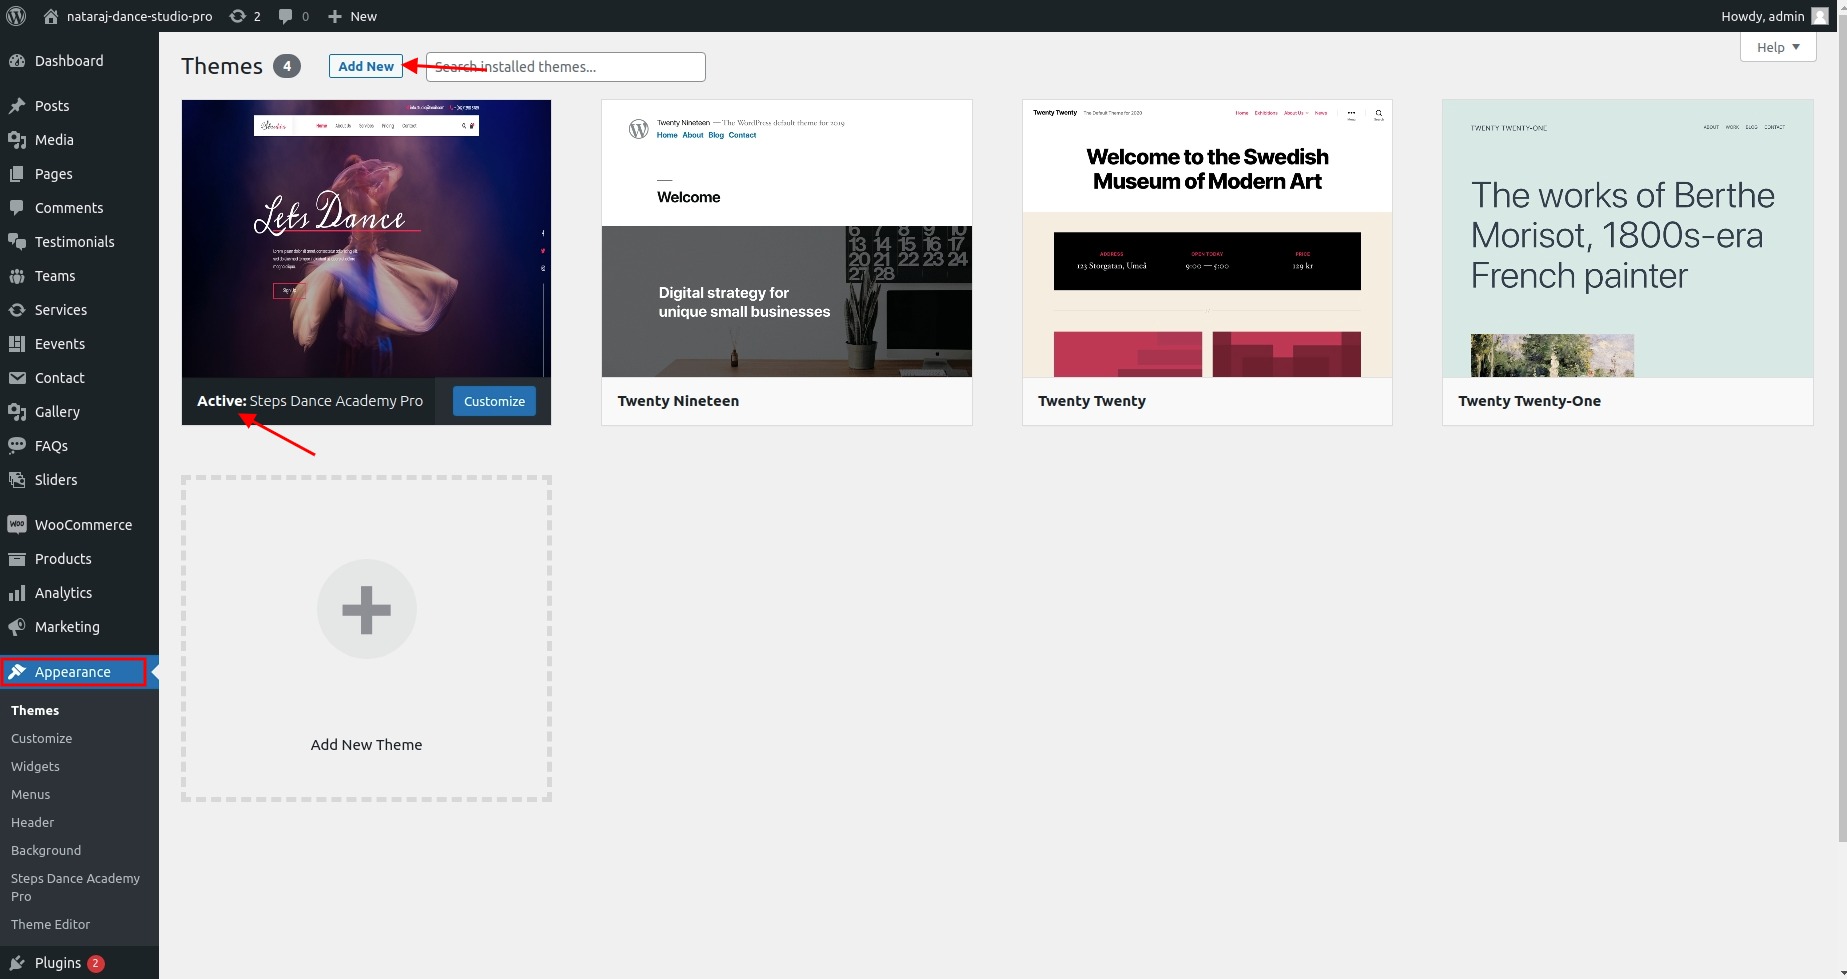Image resolution: width=1847 pixels, height=979 pixels.
Task: Click the Services icon in sidebar
Action: pyautogui.click(x=17, y=310)
